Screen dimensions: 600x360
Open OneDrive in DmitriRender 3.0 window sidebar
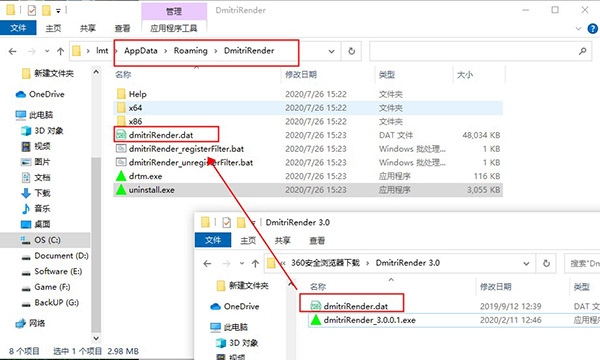click(241, 306)
